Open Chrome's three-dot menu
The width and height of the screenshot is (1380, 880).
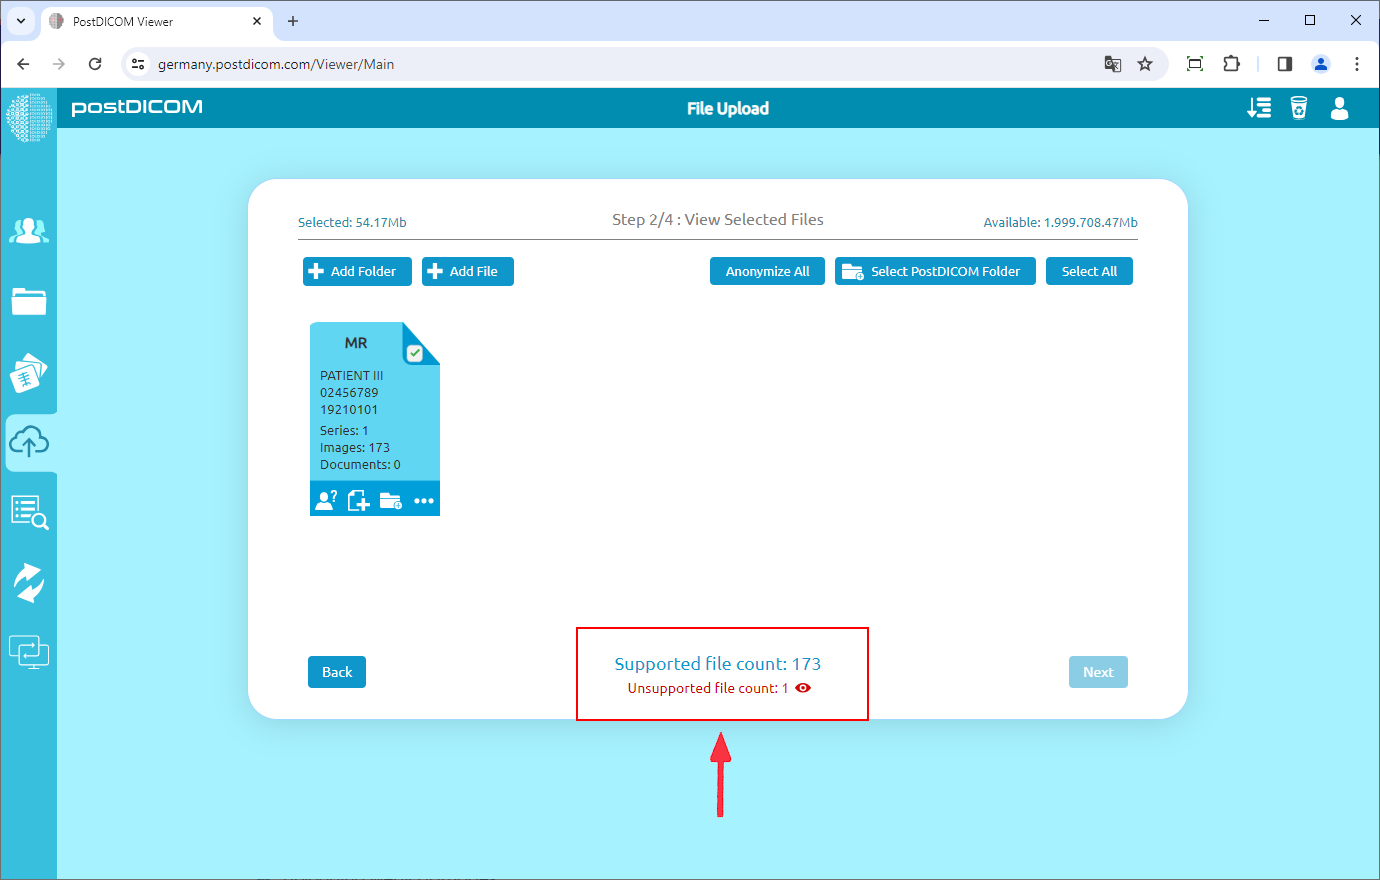pos(1356,64)
